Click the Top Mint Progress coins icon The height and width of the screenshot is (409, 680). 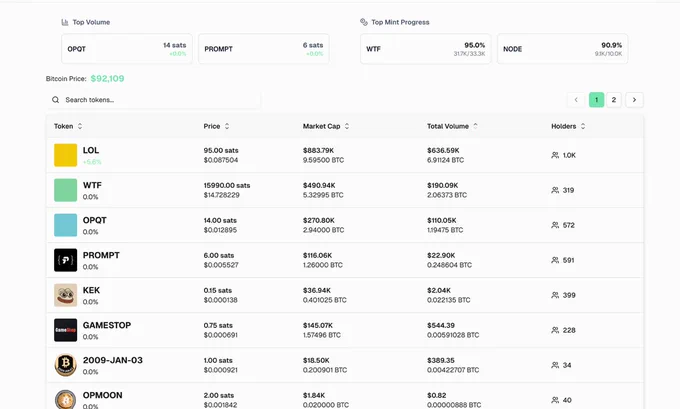(364, 22)
